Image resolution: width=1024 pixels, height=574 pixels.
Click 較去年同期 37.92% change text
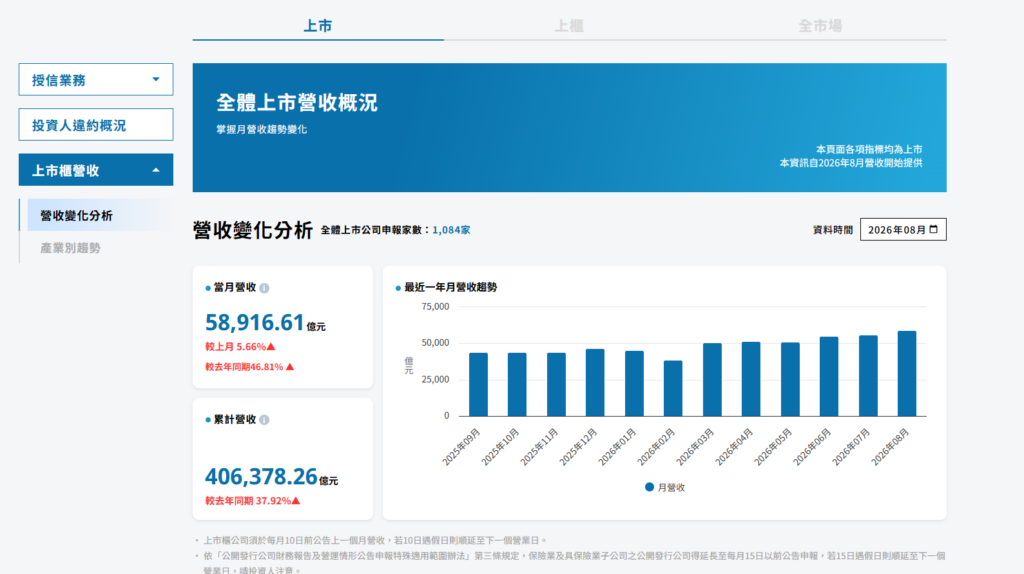coord(253,501)
